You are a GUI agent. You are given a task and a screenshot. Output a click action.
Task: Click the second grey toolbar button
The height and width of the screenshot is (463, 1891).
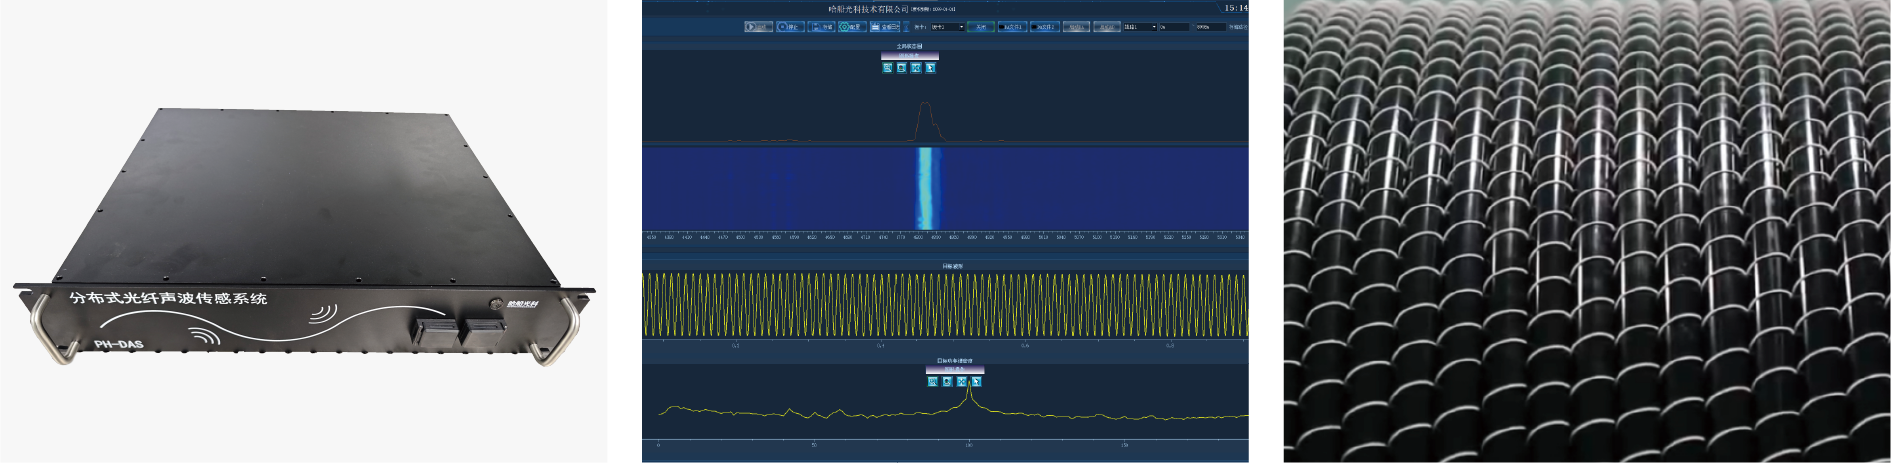click(x=1107, y=27)
